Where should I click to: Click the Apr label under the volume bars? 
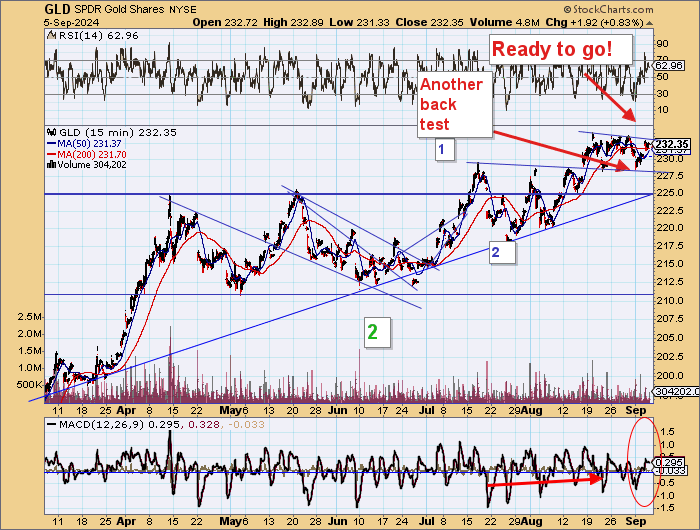(x=126, y=410)
